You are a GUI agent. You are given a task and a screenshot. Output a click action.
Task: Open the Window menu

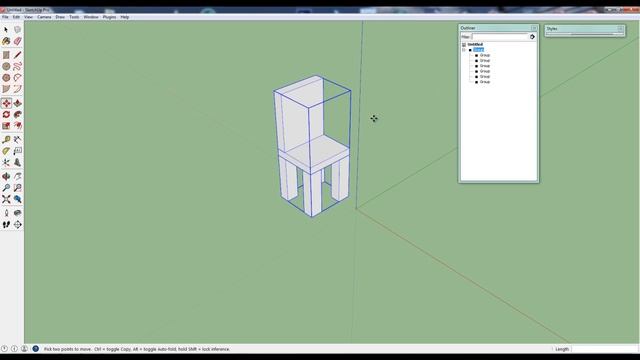pyautogui.click(x=91, y=17)
